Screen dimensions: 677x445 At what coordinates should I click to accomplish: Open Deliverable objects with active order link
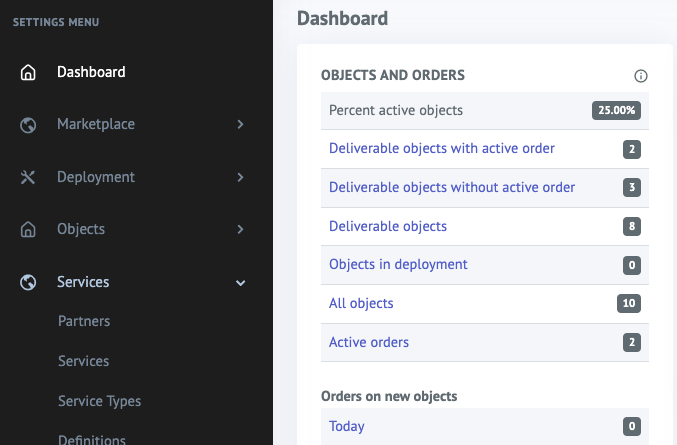[441, 149]
